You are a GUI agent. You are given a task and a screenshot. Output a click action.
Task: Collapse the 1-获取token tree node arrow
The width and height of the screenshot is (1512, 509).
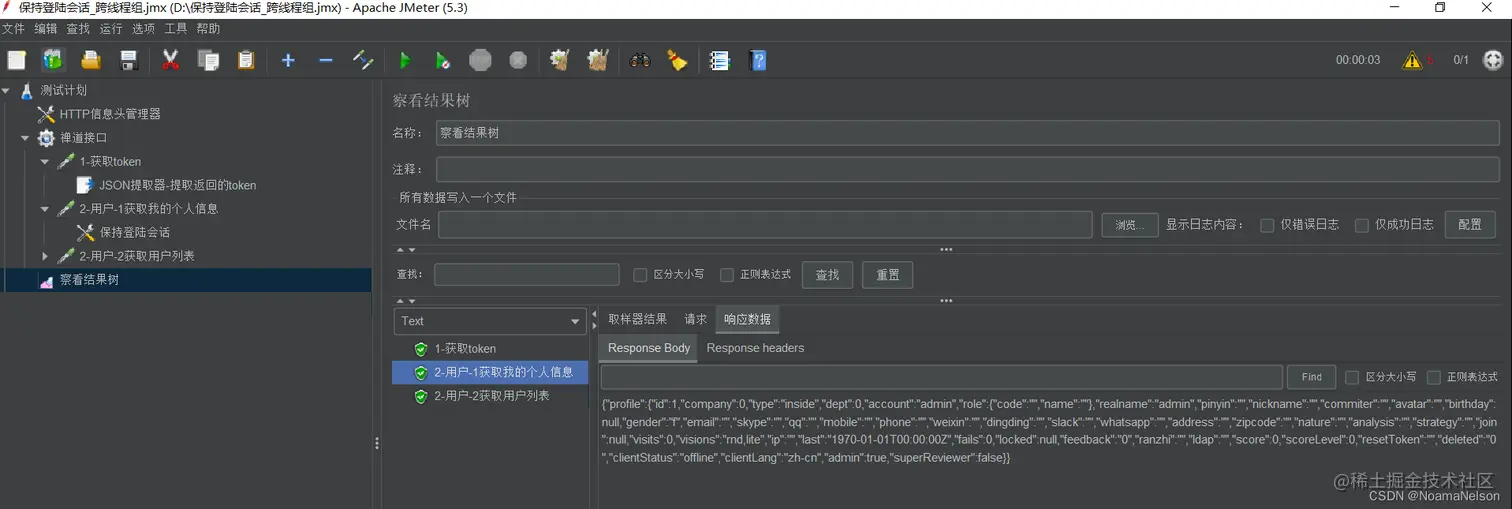click(45, 162)
